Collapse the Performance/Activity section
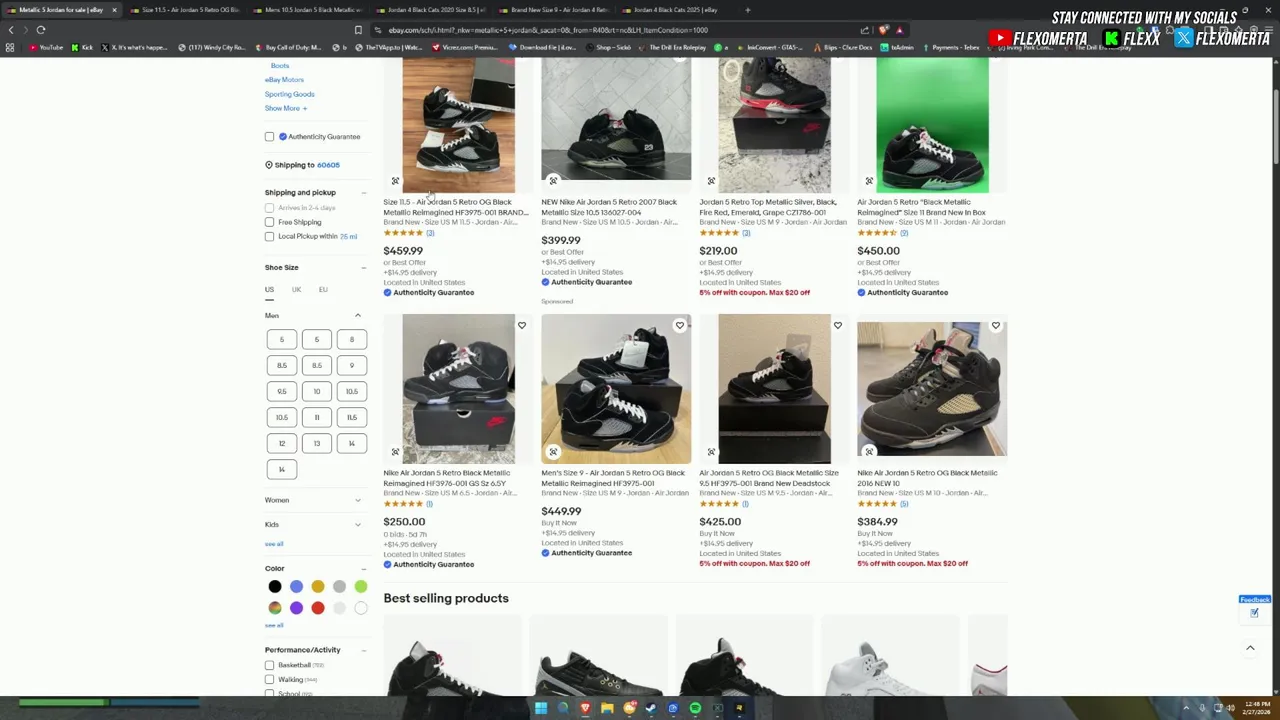This screenshot has width=1280, height=720. point(363,650)
